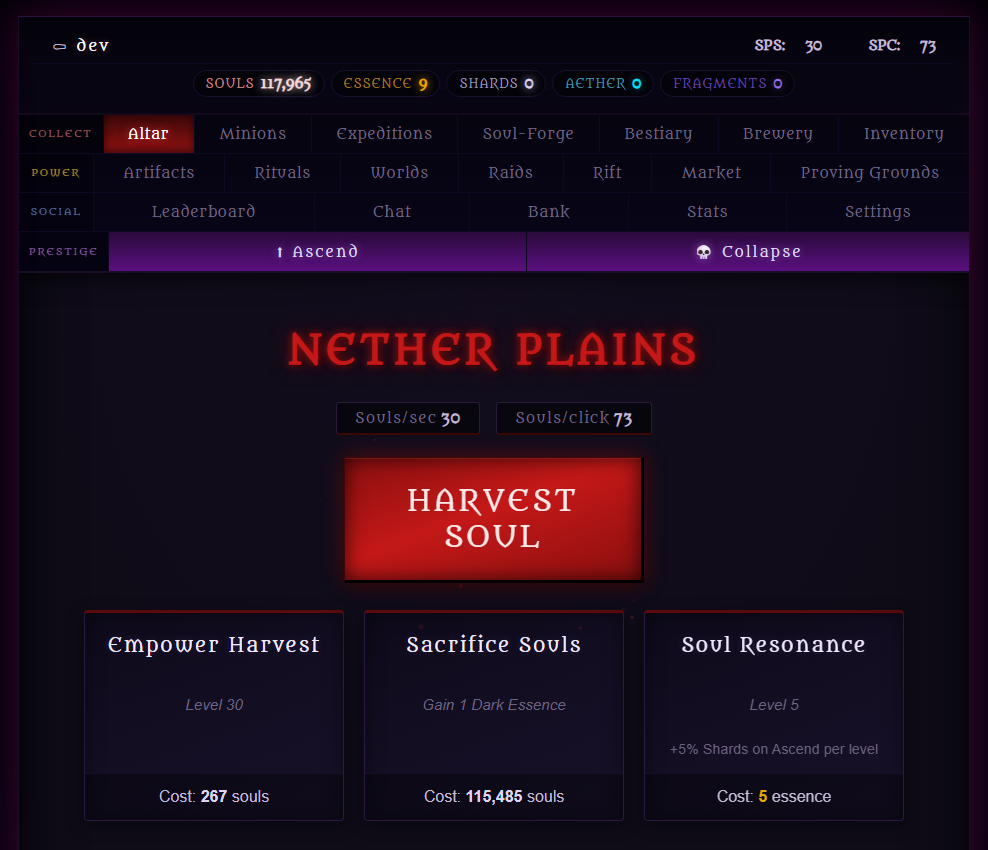Activate Sacrifice Souls for Dark Essence
The height and width of the screenshot is (850, 988).
(493, 716)
